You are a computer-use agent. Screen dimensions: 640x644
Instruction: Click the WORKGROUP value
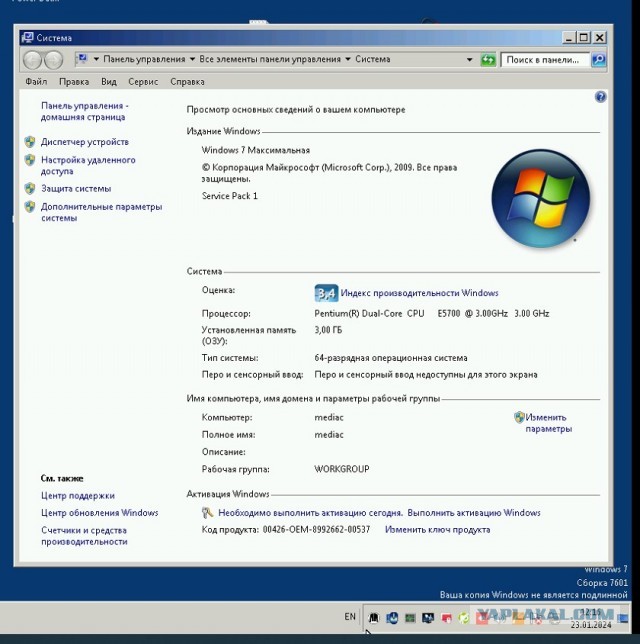[342, 469]
